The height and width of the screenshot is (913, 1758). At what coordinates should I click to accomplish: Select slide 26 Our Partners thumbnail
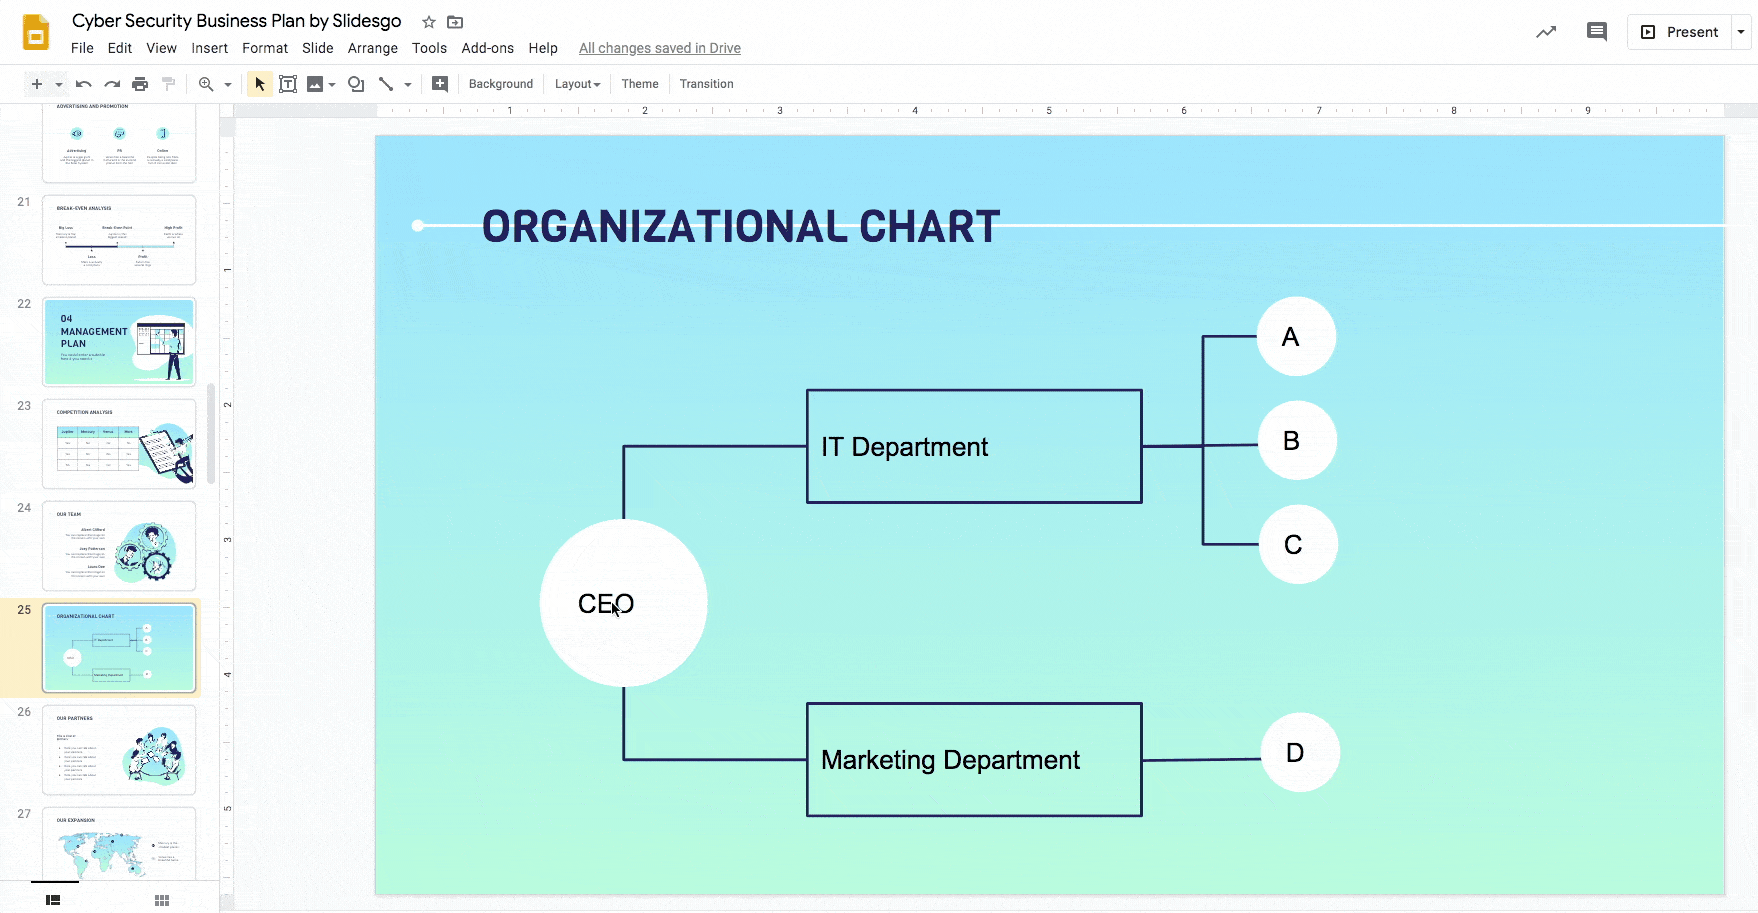[x=119, y=750]
